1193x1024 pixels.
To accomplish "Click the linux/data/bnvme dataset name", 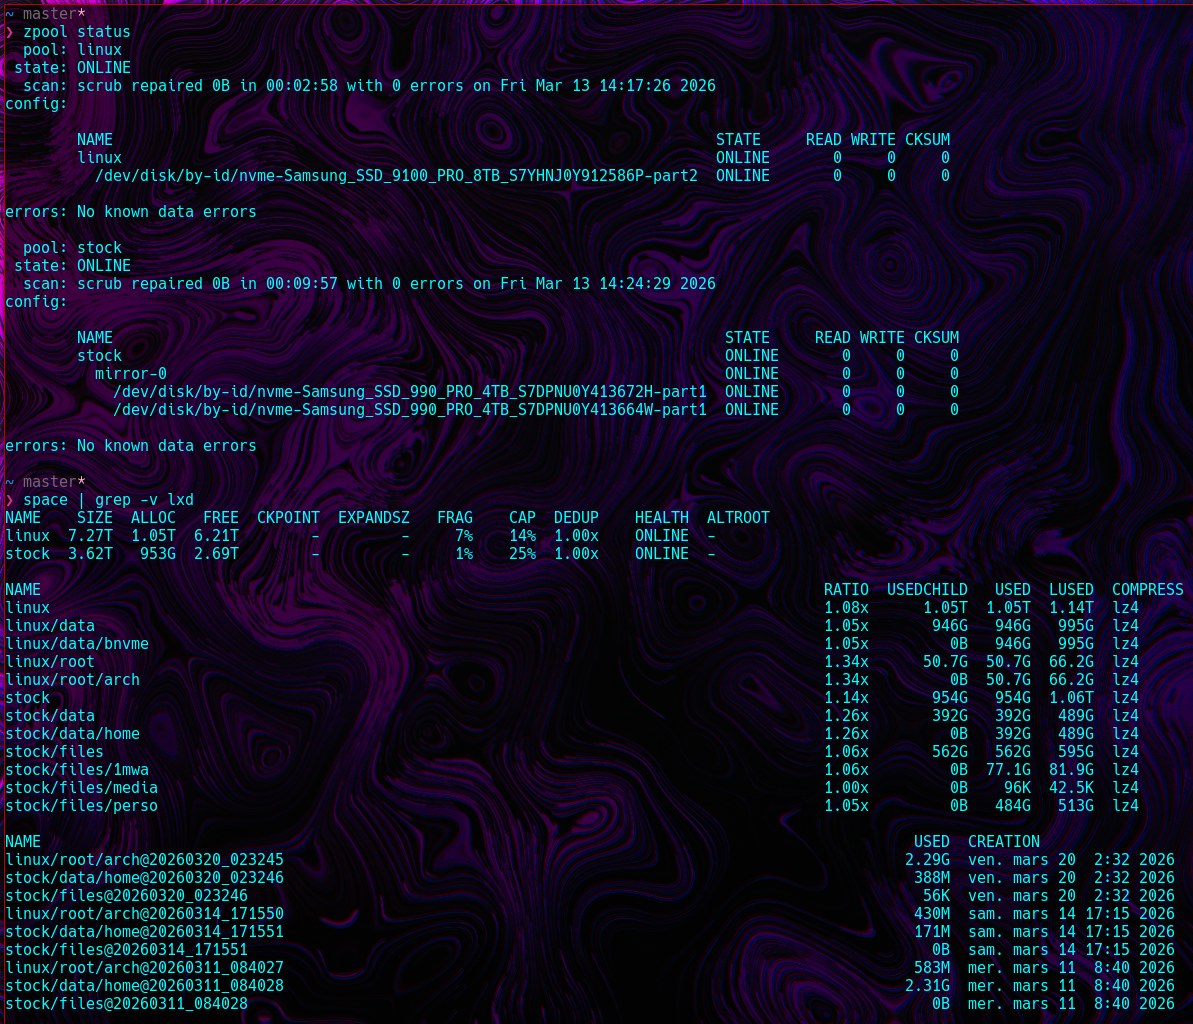I will 77,644.
